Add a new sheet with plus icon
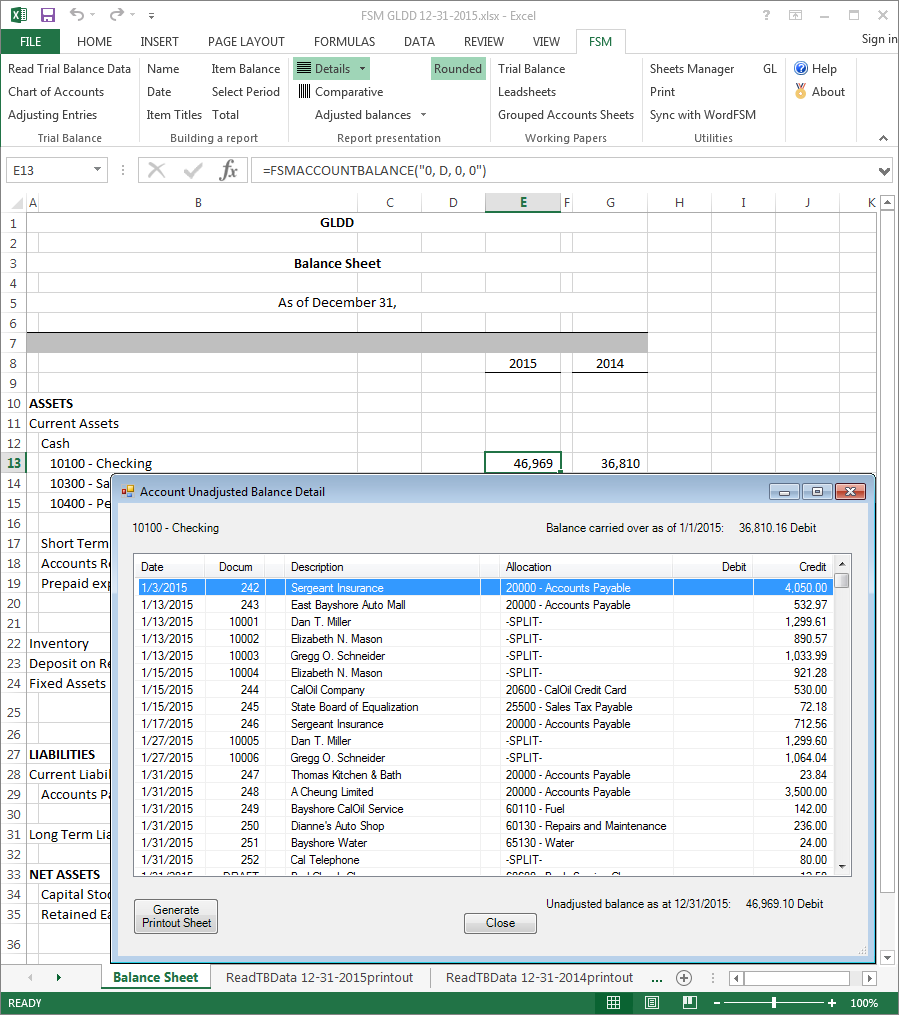 tap(683, 977)
